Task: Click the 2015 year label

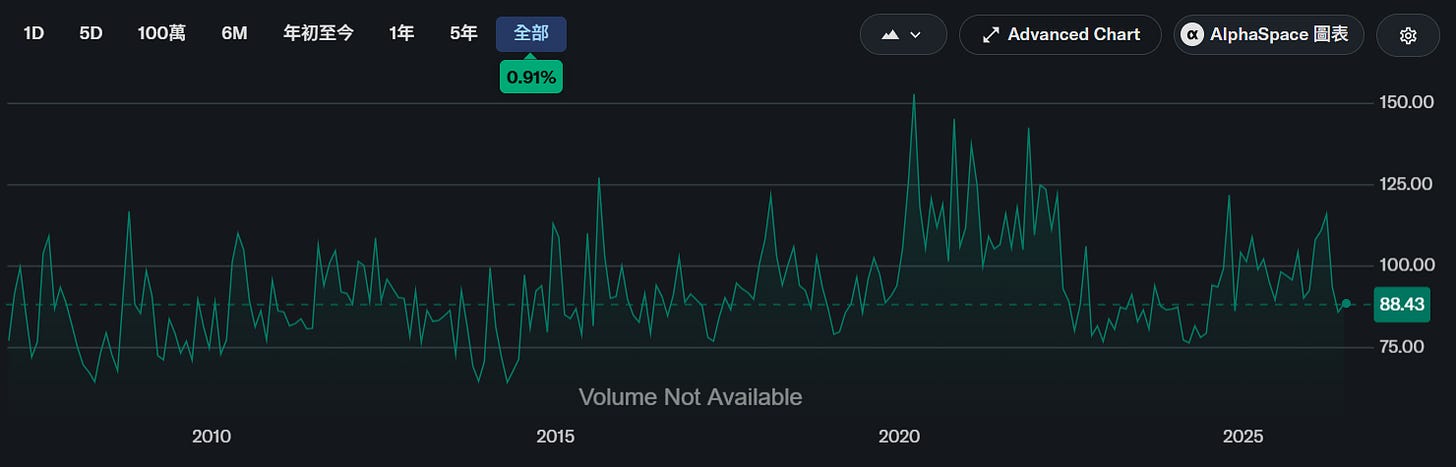Action: (555, 436)
